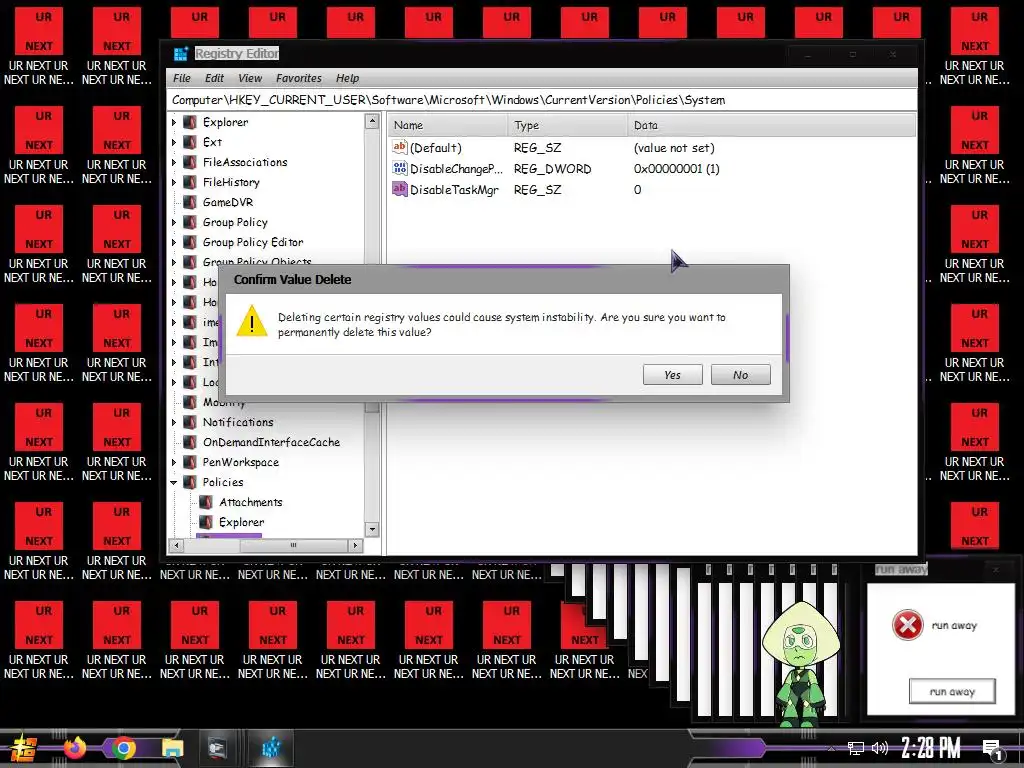
Task: Select the PenWorkspace folder icon
Action: point(190,462)
